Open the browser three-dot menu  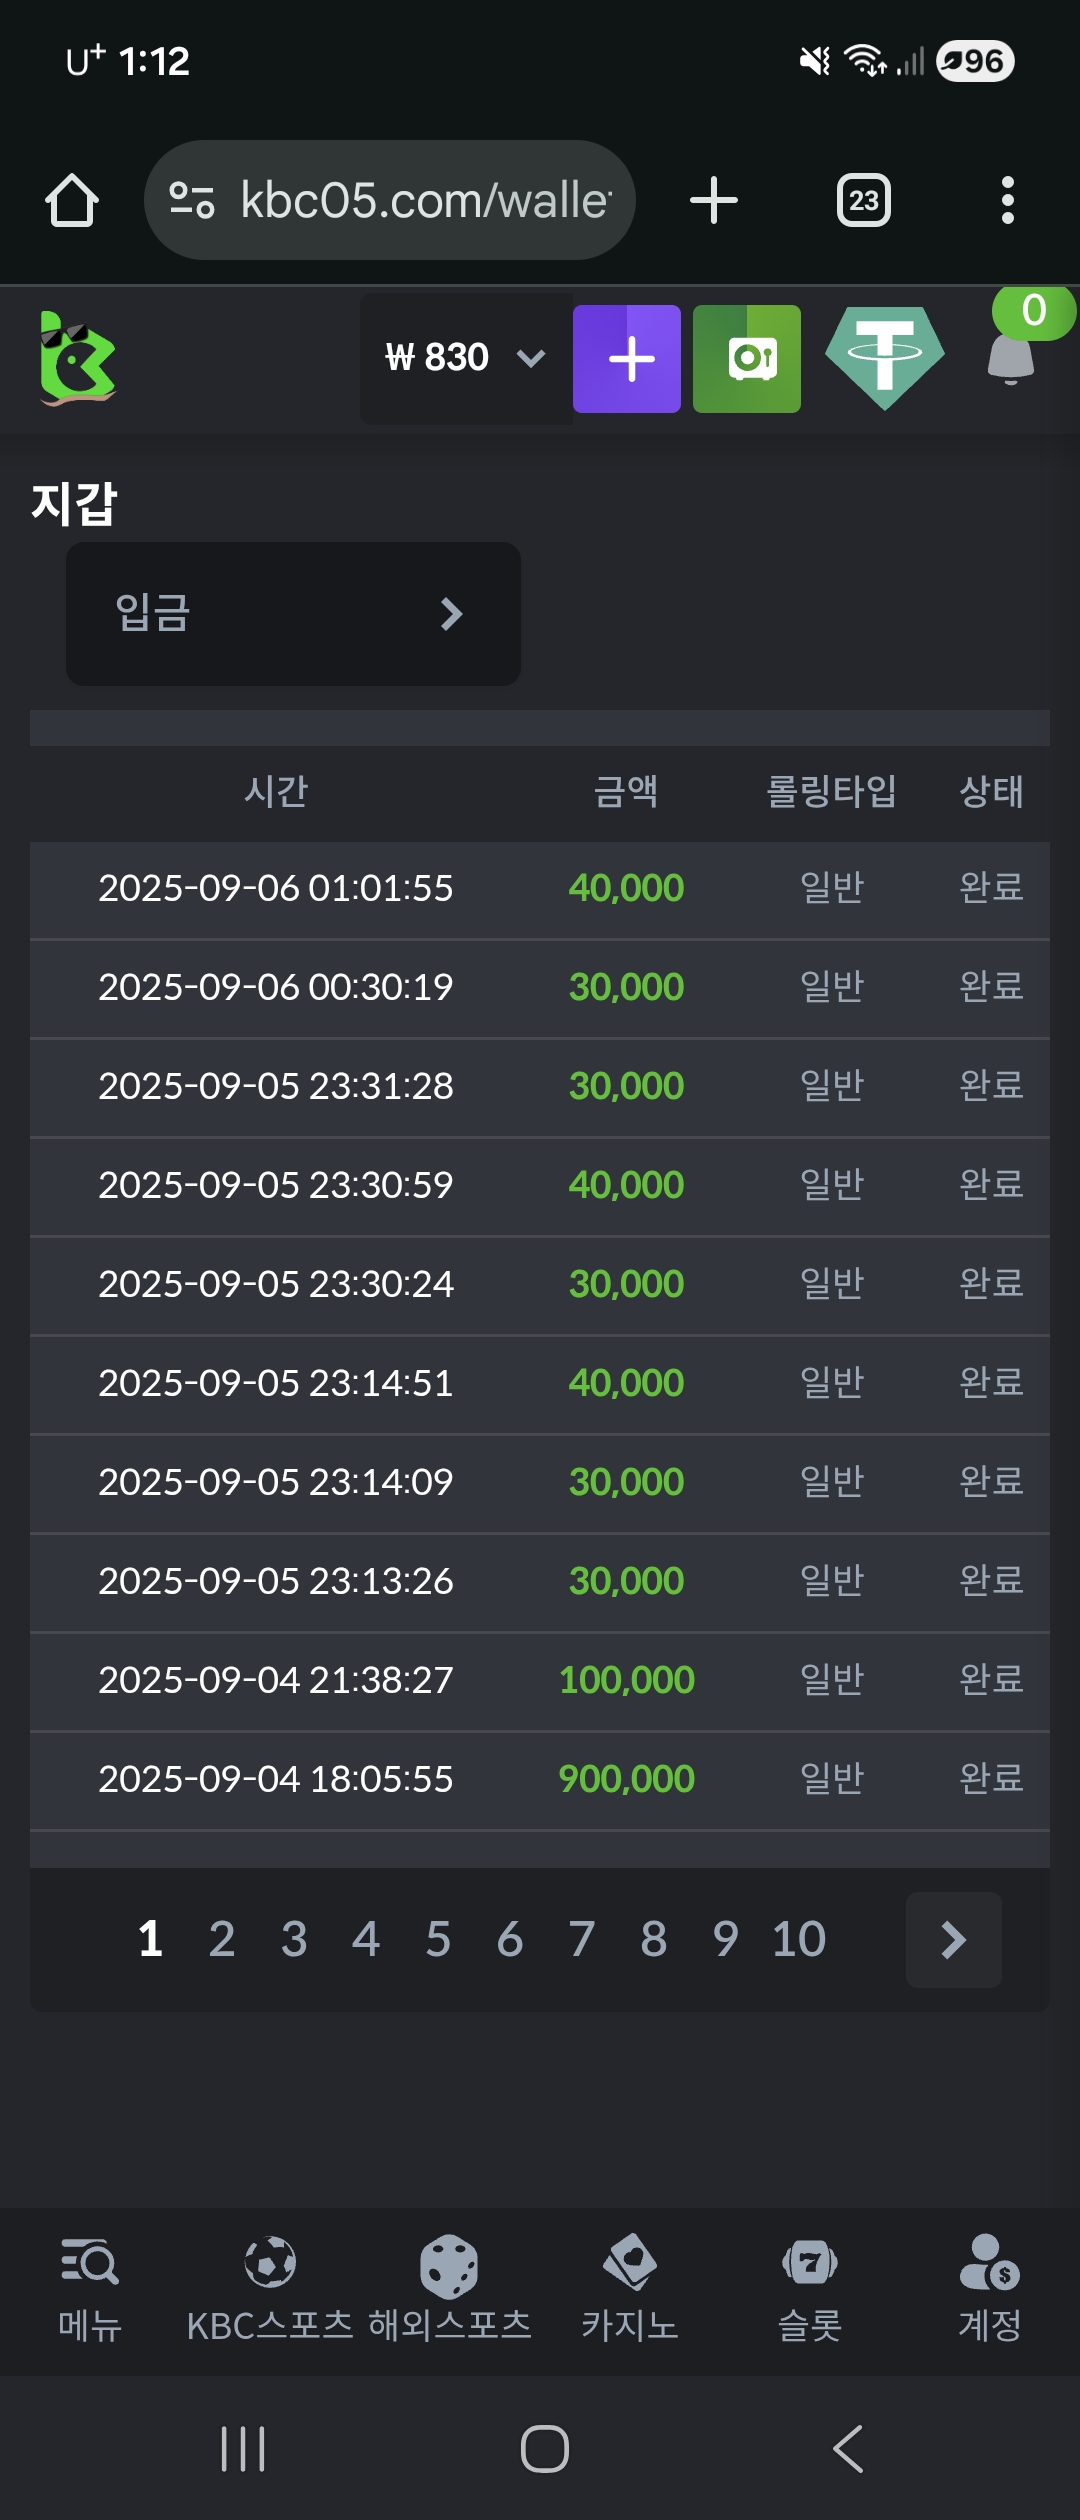tap(1007, 200)
